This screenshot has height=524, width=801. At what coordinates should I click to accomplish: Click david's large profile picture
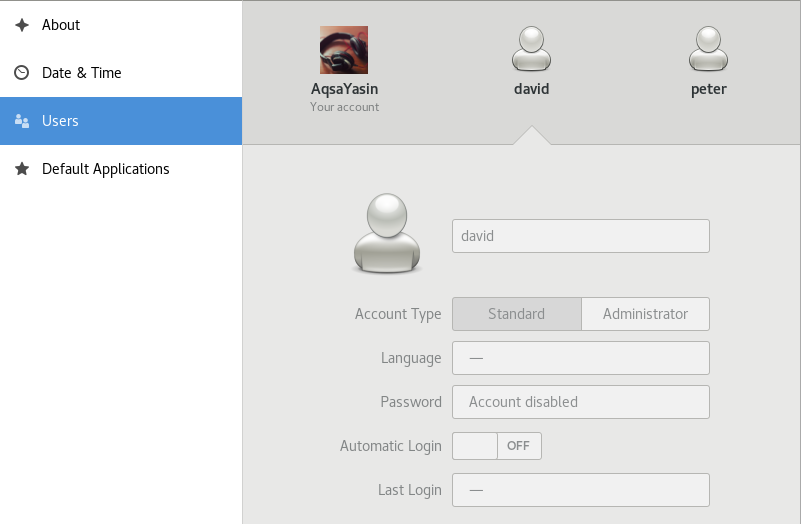point(387,234)
